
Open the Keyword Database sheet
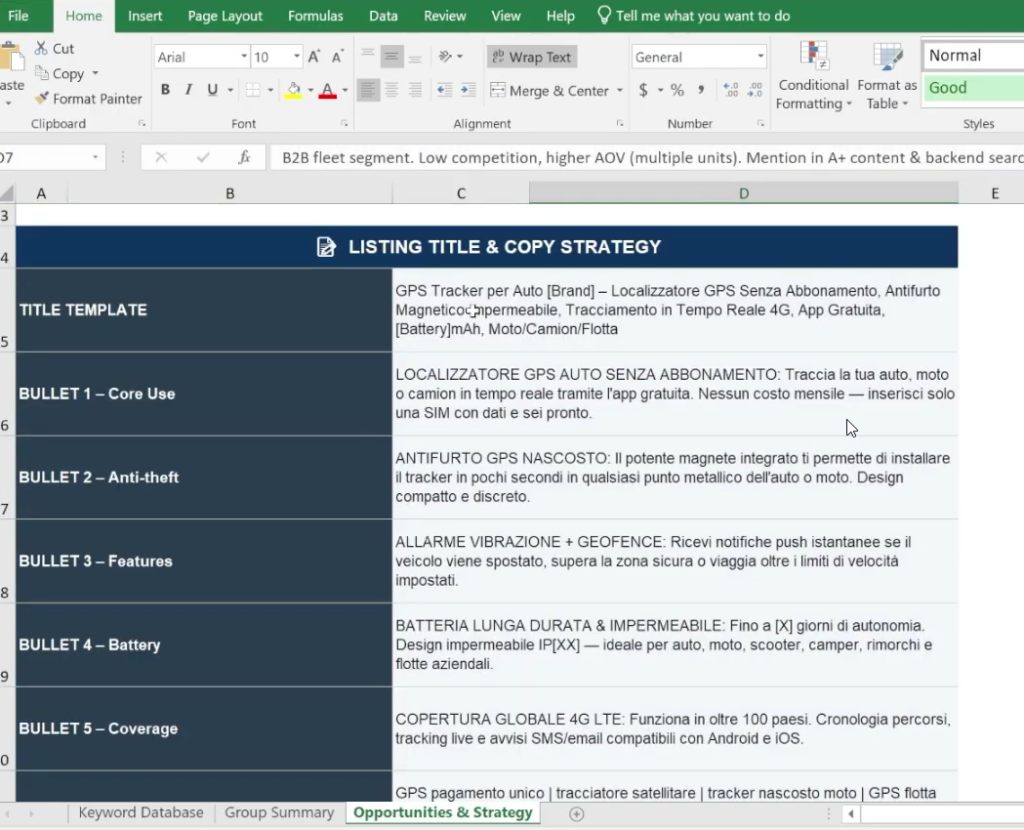coord(140,812)
